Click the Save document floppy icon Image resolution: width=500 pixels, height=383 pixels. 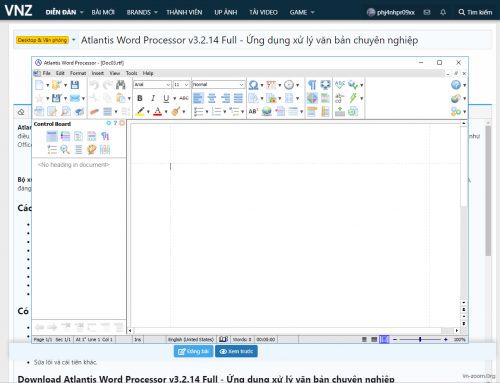coord(75,85)
